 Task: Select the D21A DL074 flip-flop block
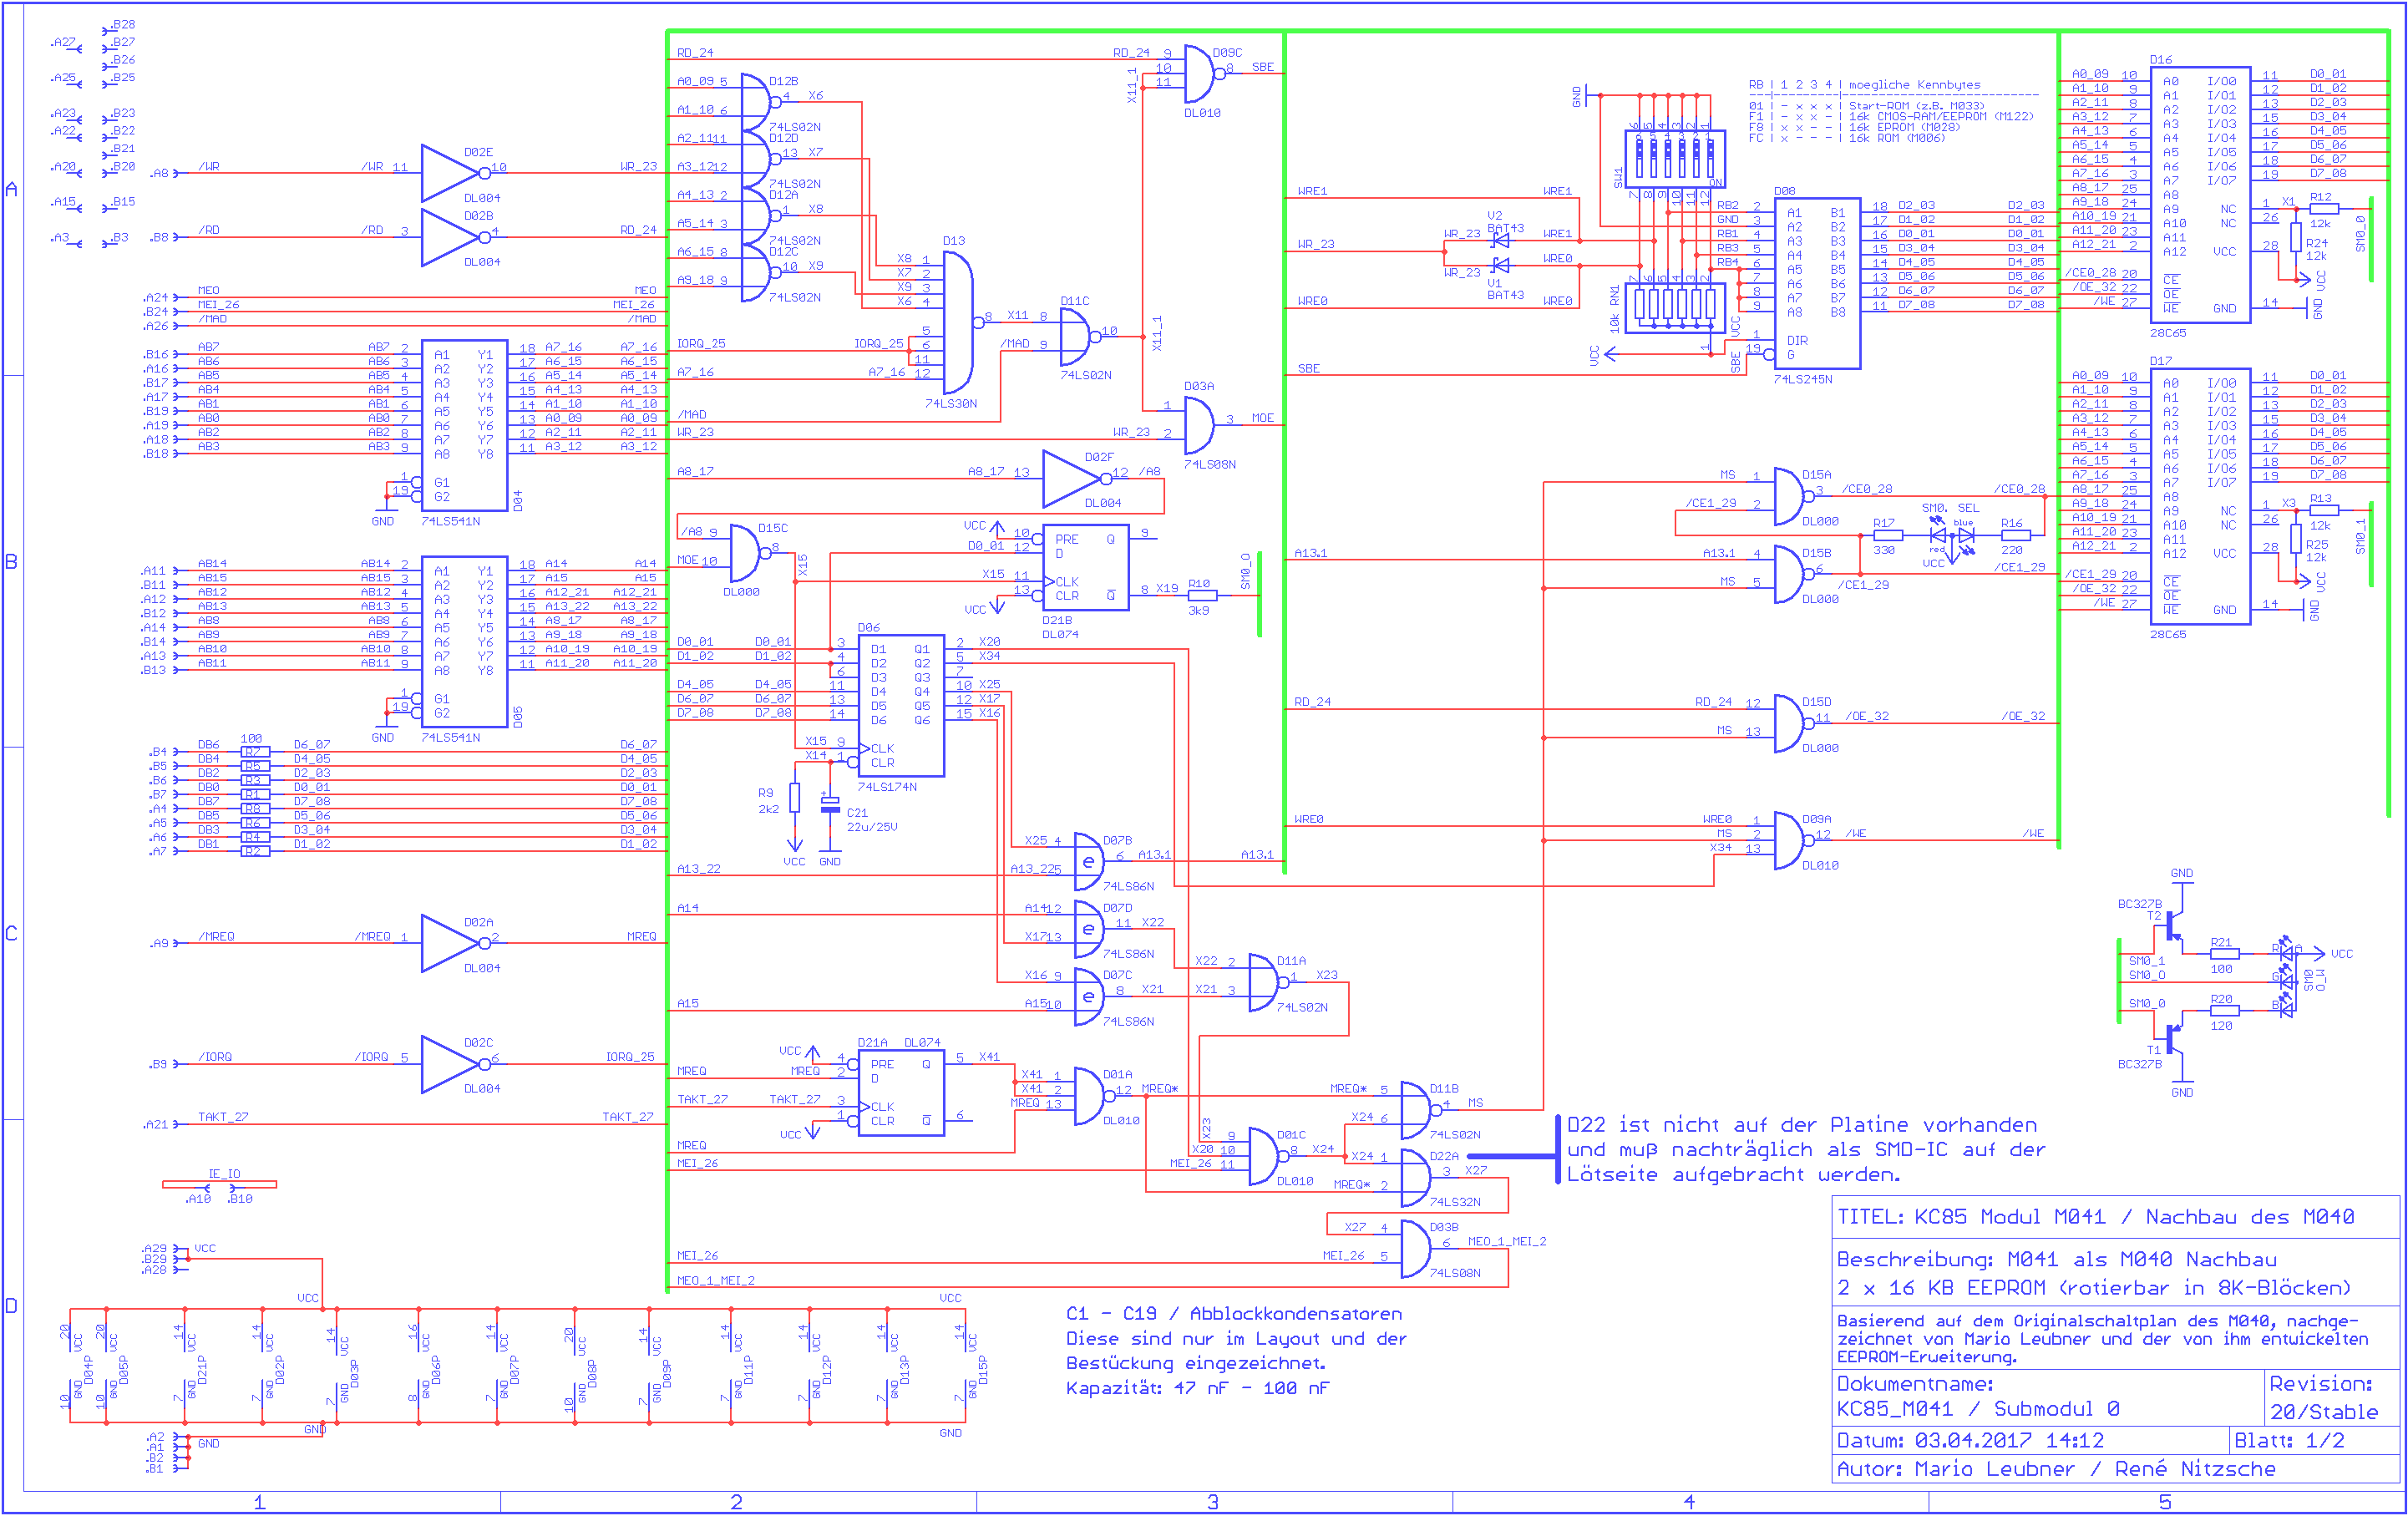click(901, 1092)
